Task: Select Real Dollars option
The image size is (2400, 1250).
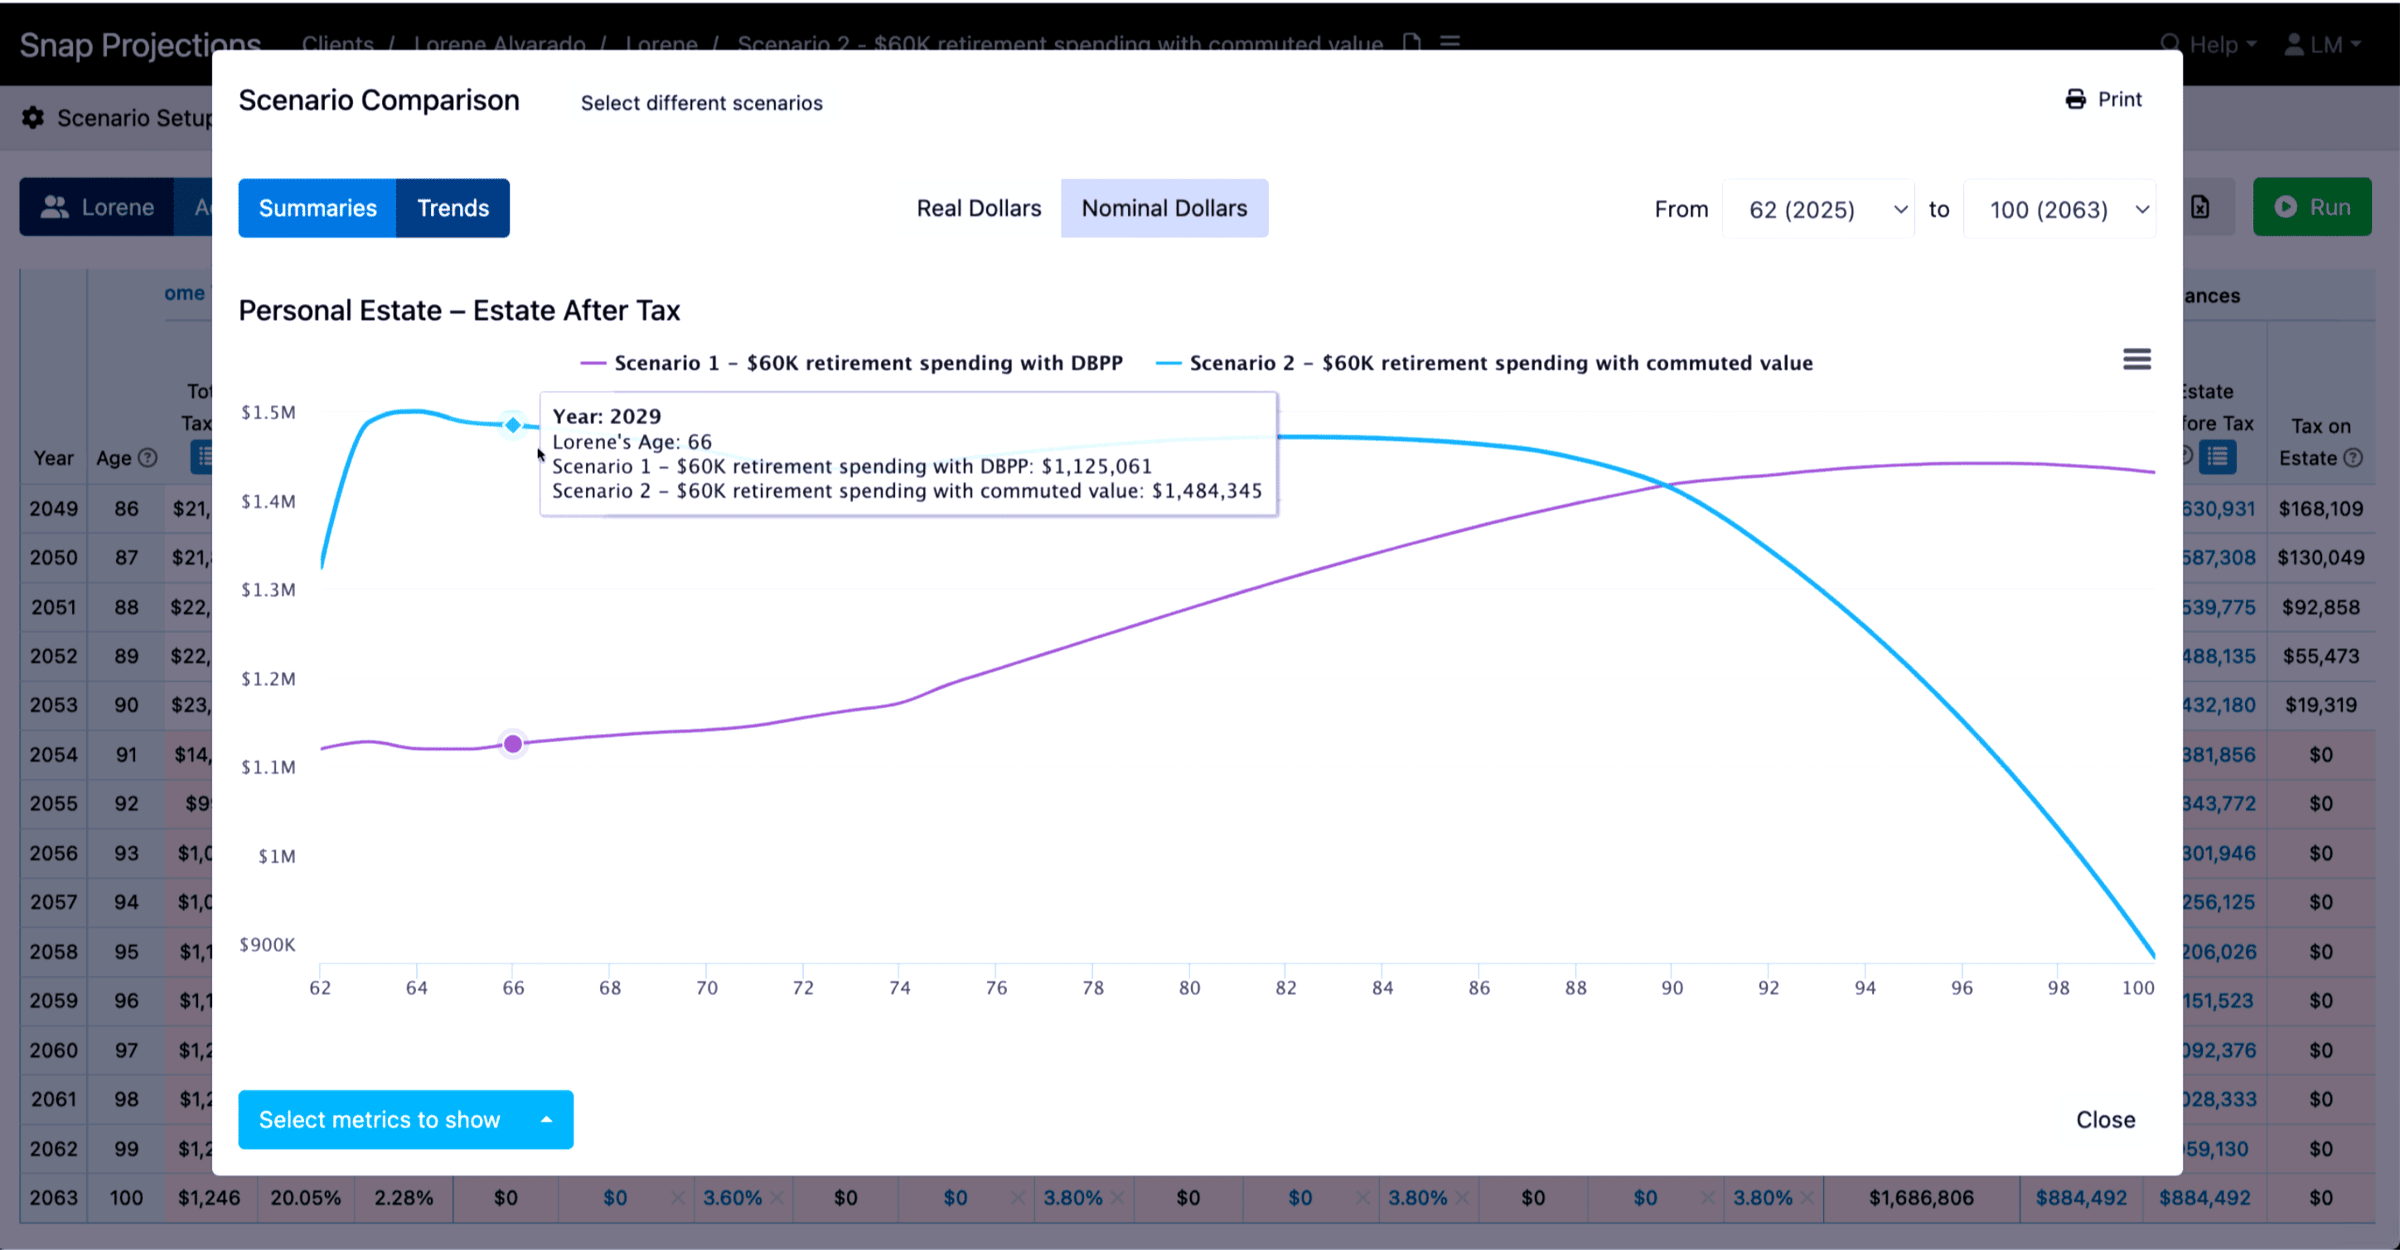Action: (979, 208)
